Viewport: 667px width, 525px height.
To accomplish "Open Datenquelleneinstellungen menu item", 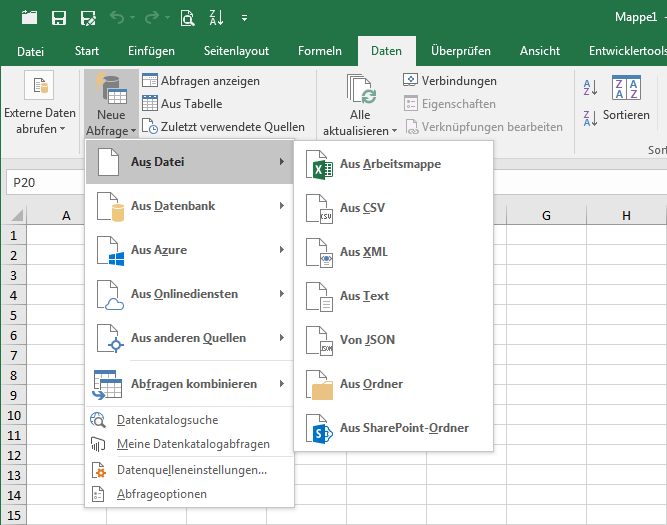I will pyautogui.click(x=190, y=470).
